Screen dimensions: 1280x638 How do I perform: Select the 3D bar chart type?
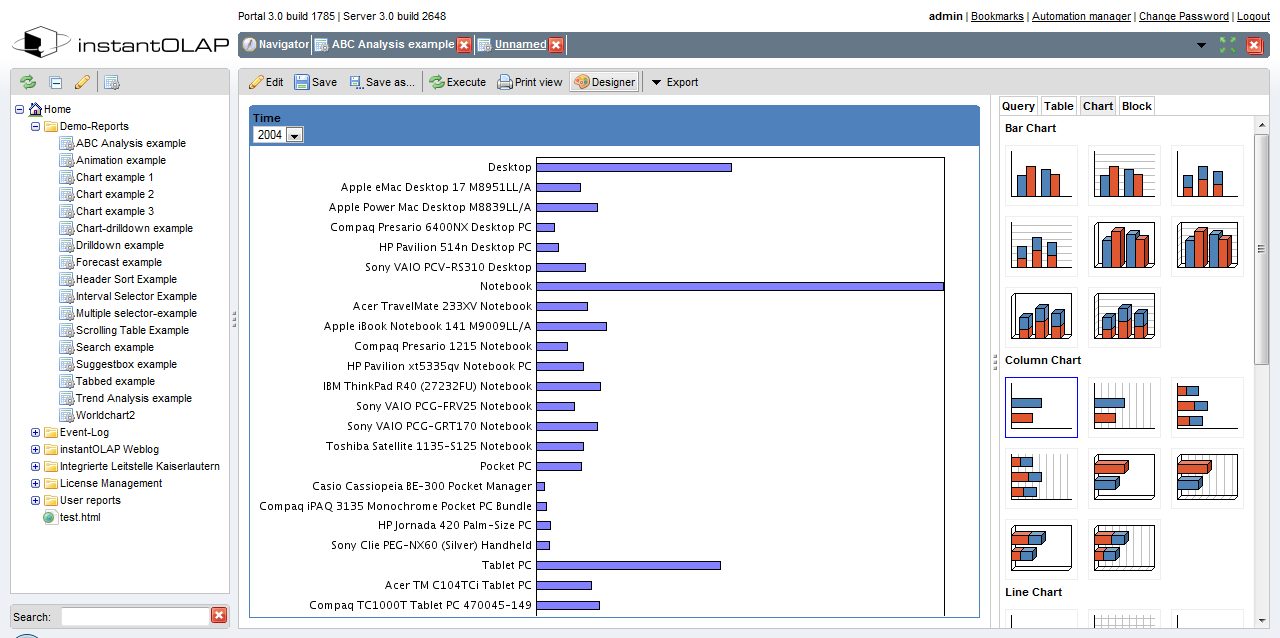point(1124,246)
